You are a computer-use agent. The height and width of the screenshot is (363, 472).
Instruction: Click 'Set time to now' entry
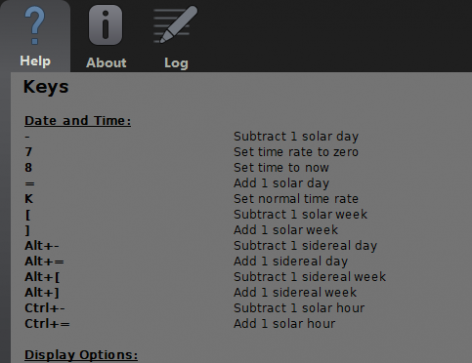tap(281, 167)
